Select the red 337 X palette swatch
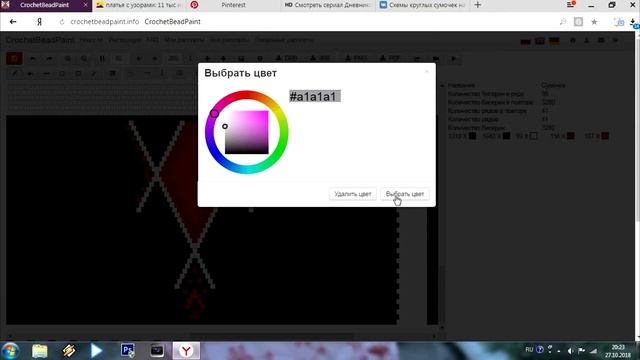 pyautogui.click(x=605, y=136)
